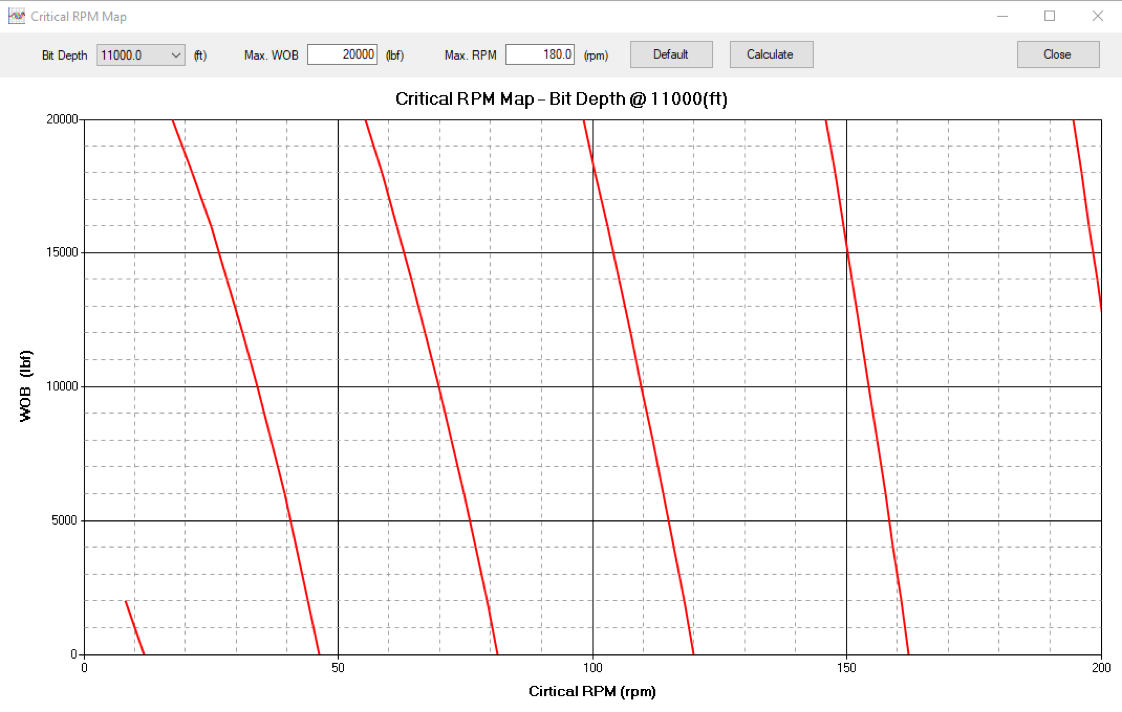The width and height of the screenshot is (1122, 712).
Task: Click the 'Cirtical RPM (rpm)' horizontal axis label
Action: [x=592, y=691]
